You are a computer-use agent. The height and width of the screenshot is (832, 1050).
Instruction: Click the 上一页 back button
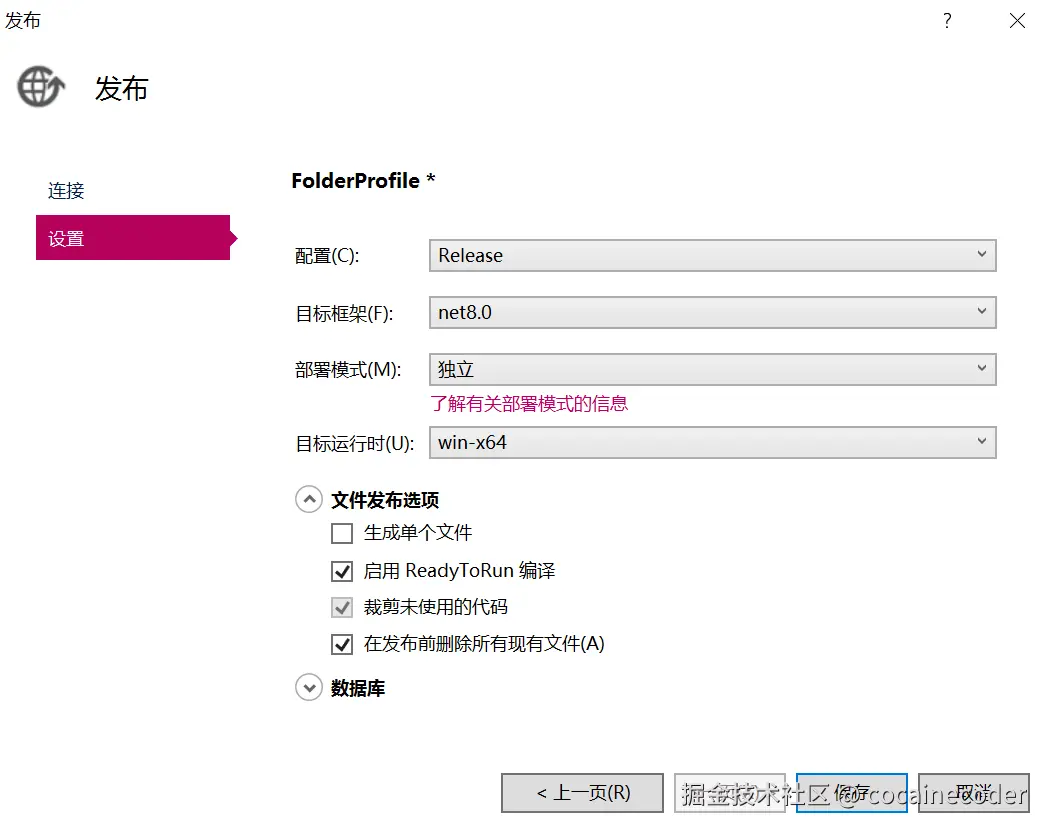pos(582,793)
